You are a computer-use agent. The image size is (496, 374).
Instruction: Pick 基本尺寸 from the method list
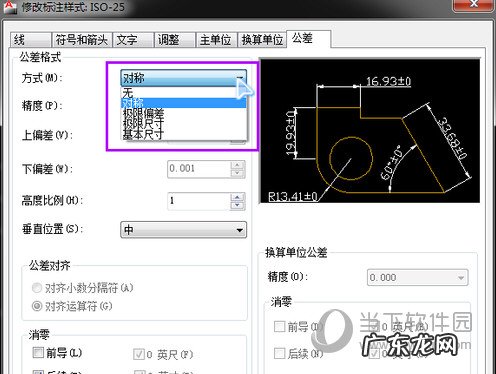tap(183, 134)
